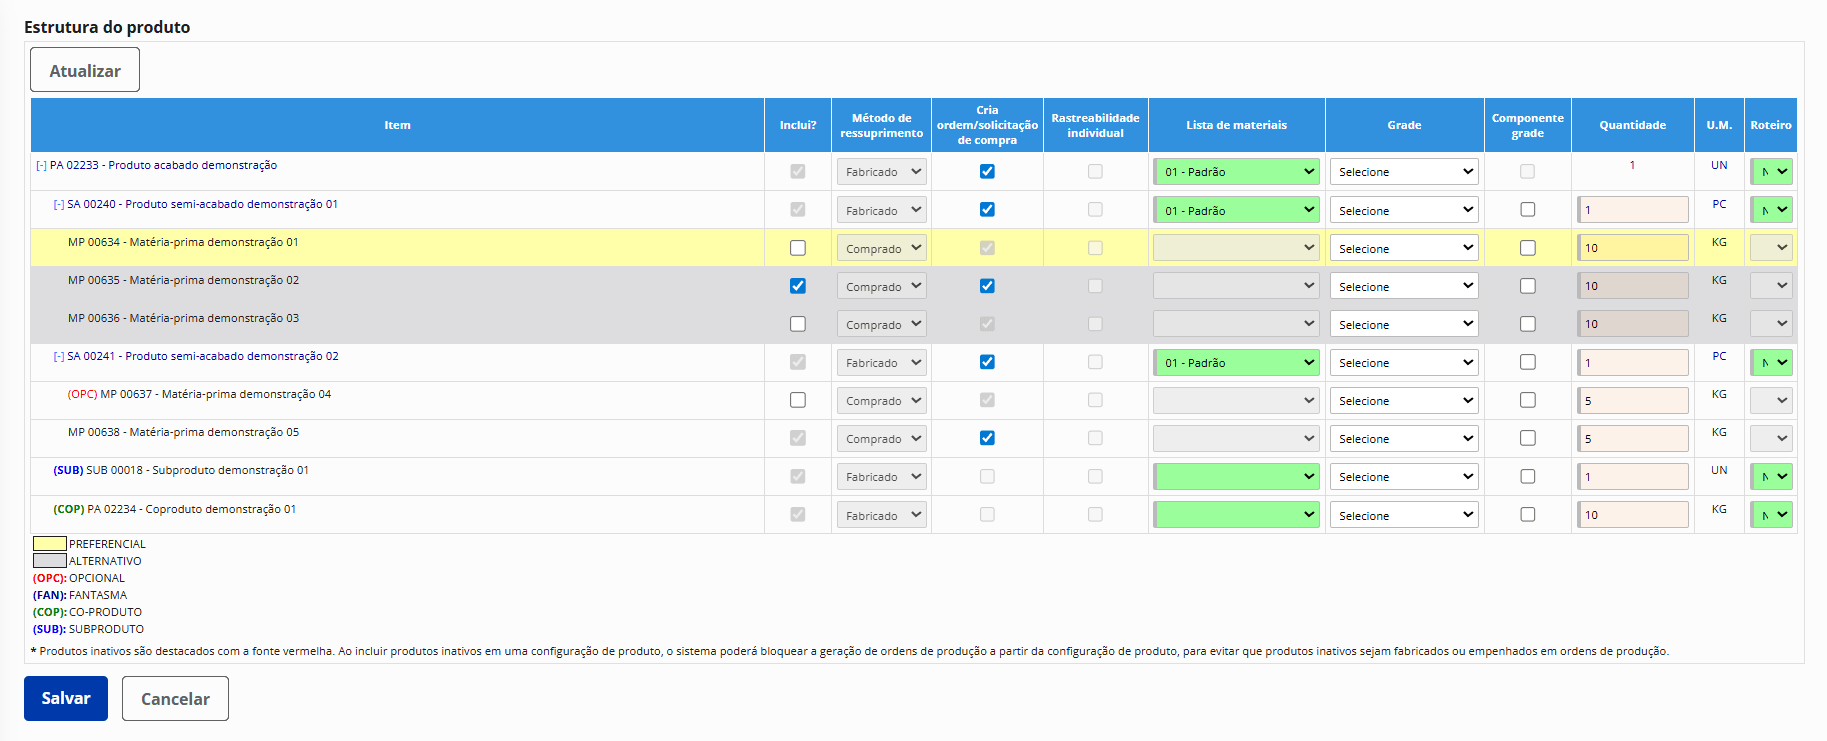
Task: Open Método de ressuprimento for MP 00636
Action: (881, 325)
